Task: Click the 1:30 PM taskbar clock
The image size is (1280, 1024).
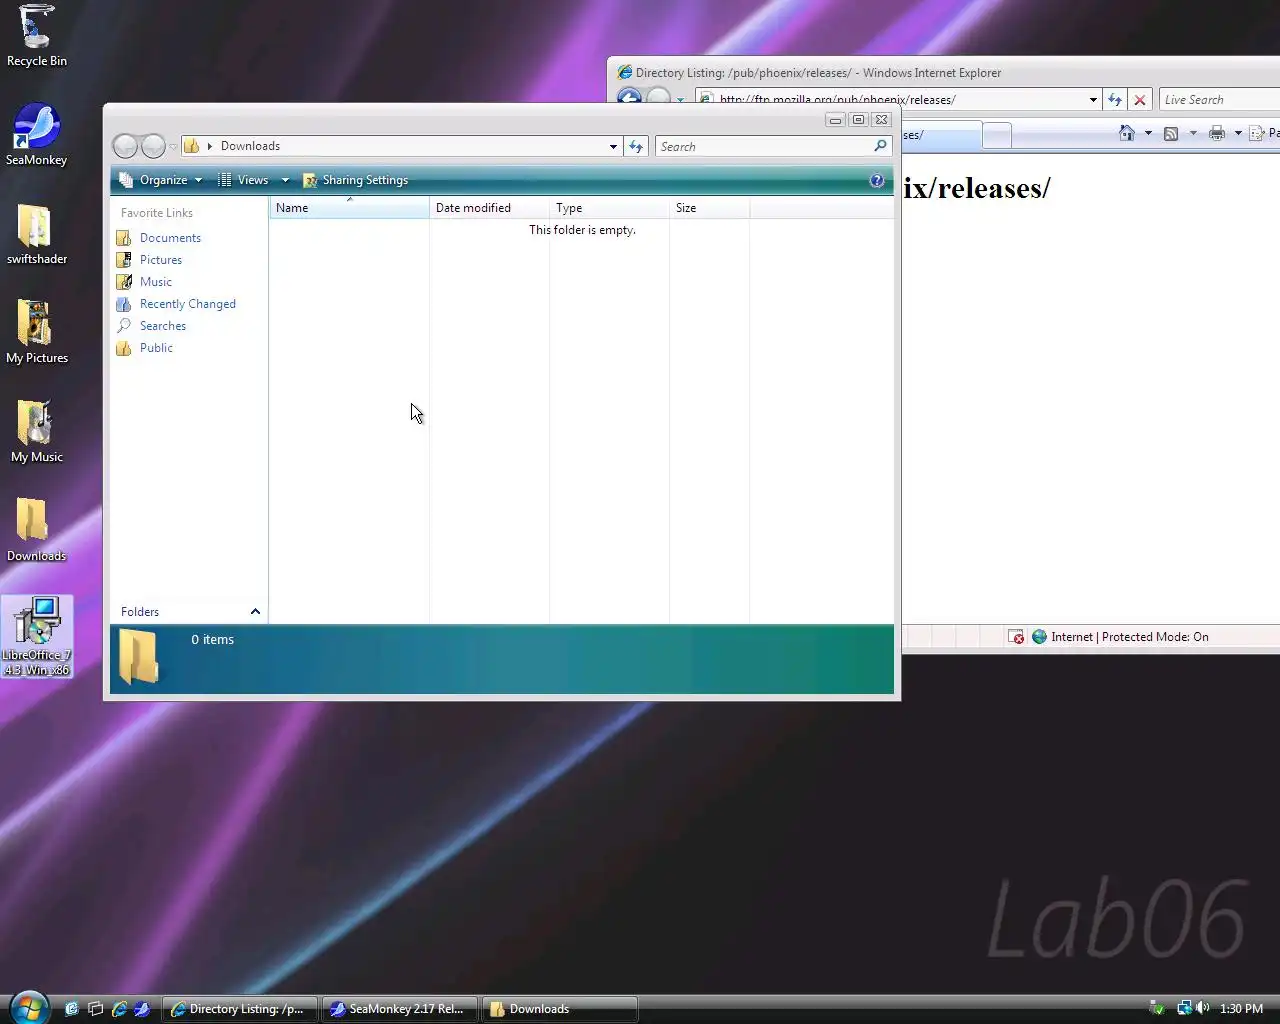Action: 1241,1009
